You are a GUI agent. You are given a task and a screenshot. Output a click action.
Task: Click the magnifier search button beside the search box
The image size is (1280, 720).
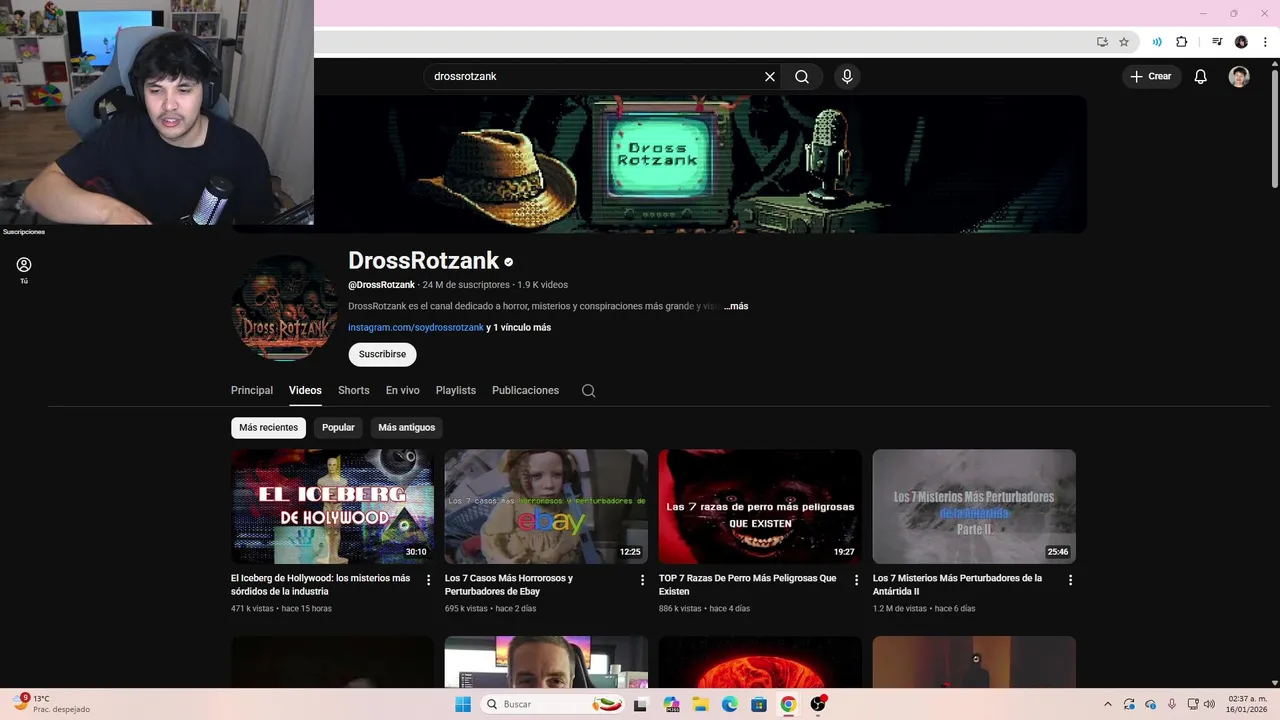tap(802, 77)
